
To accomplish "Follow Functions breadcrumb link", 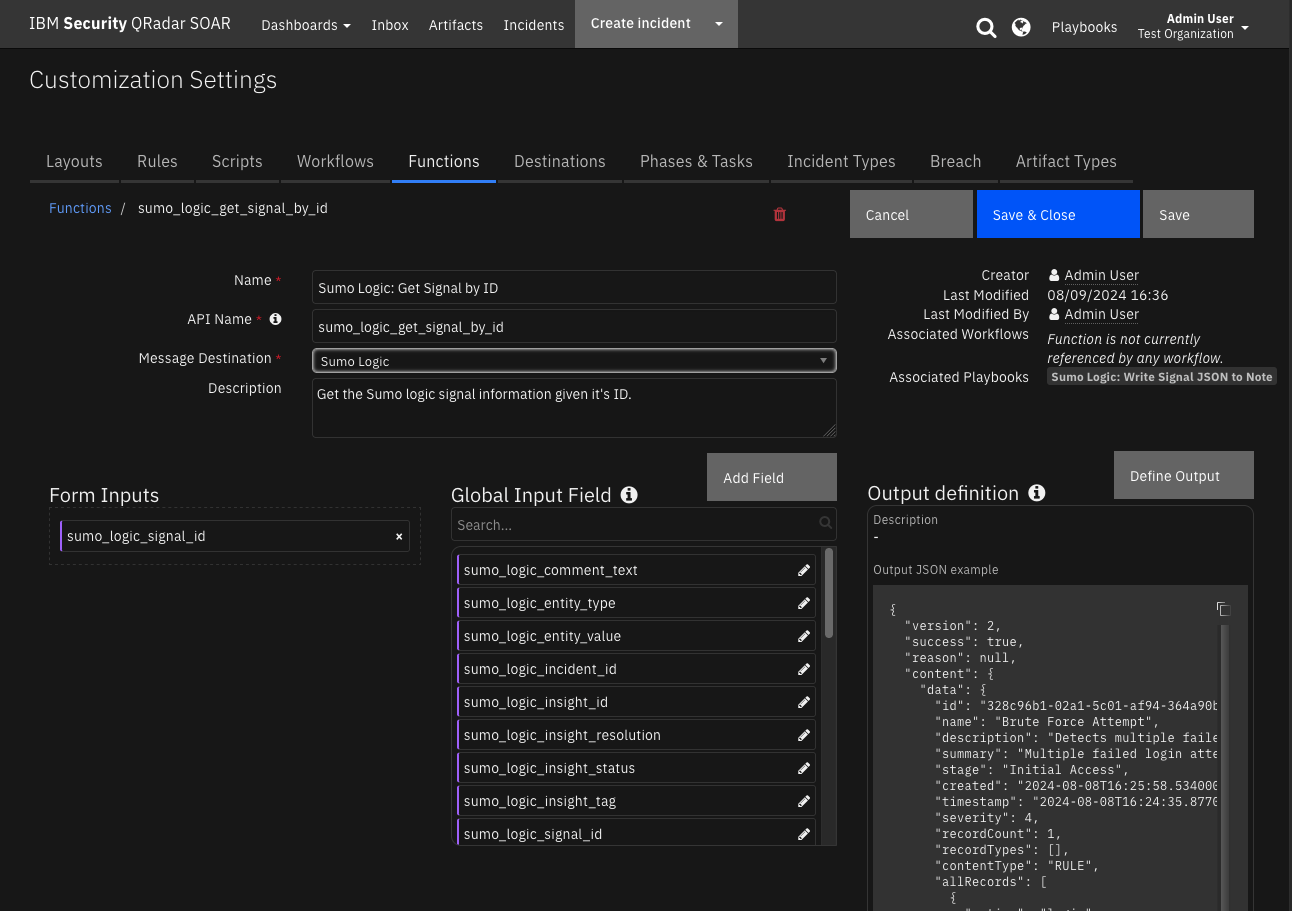I will 80,208.
